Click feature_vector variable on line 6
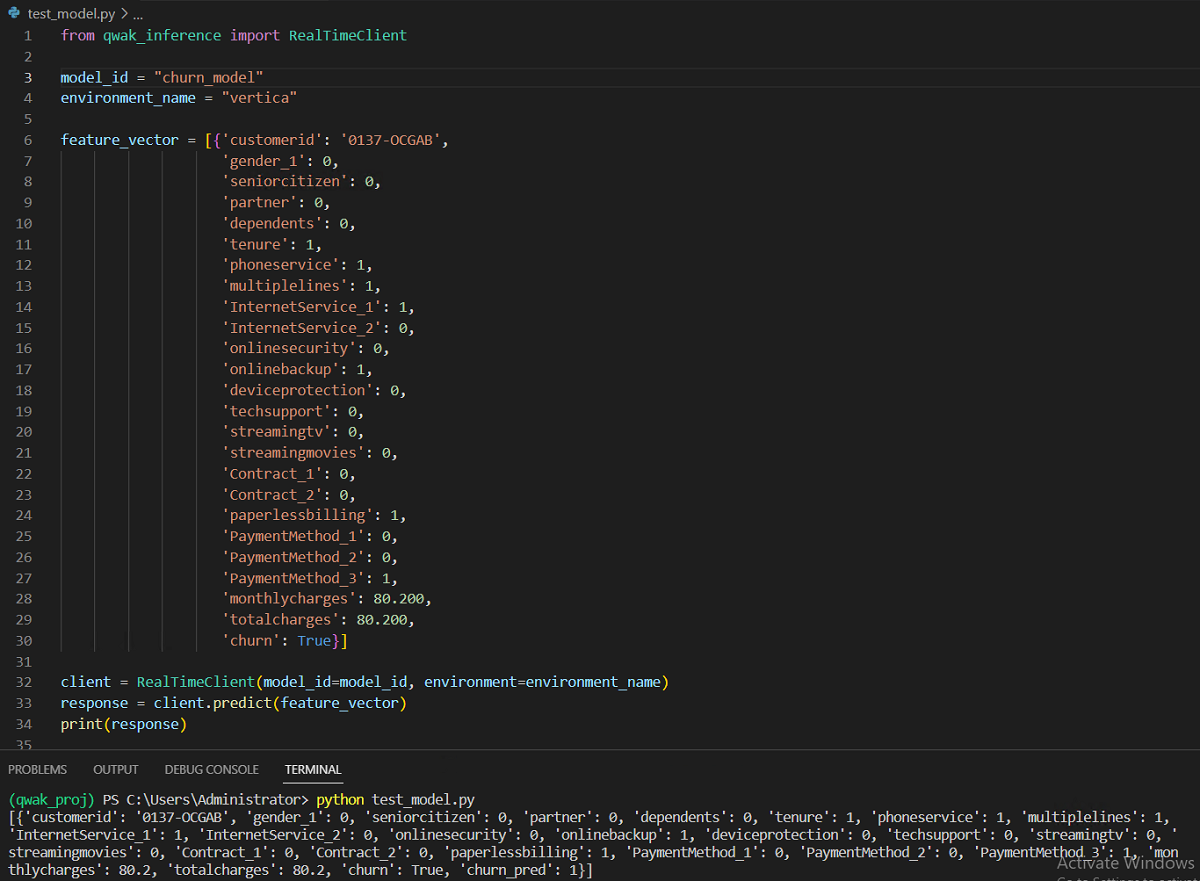Viewport: 1200px width, 881px height. pos(120,140)
